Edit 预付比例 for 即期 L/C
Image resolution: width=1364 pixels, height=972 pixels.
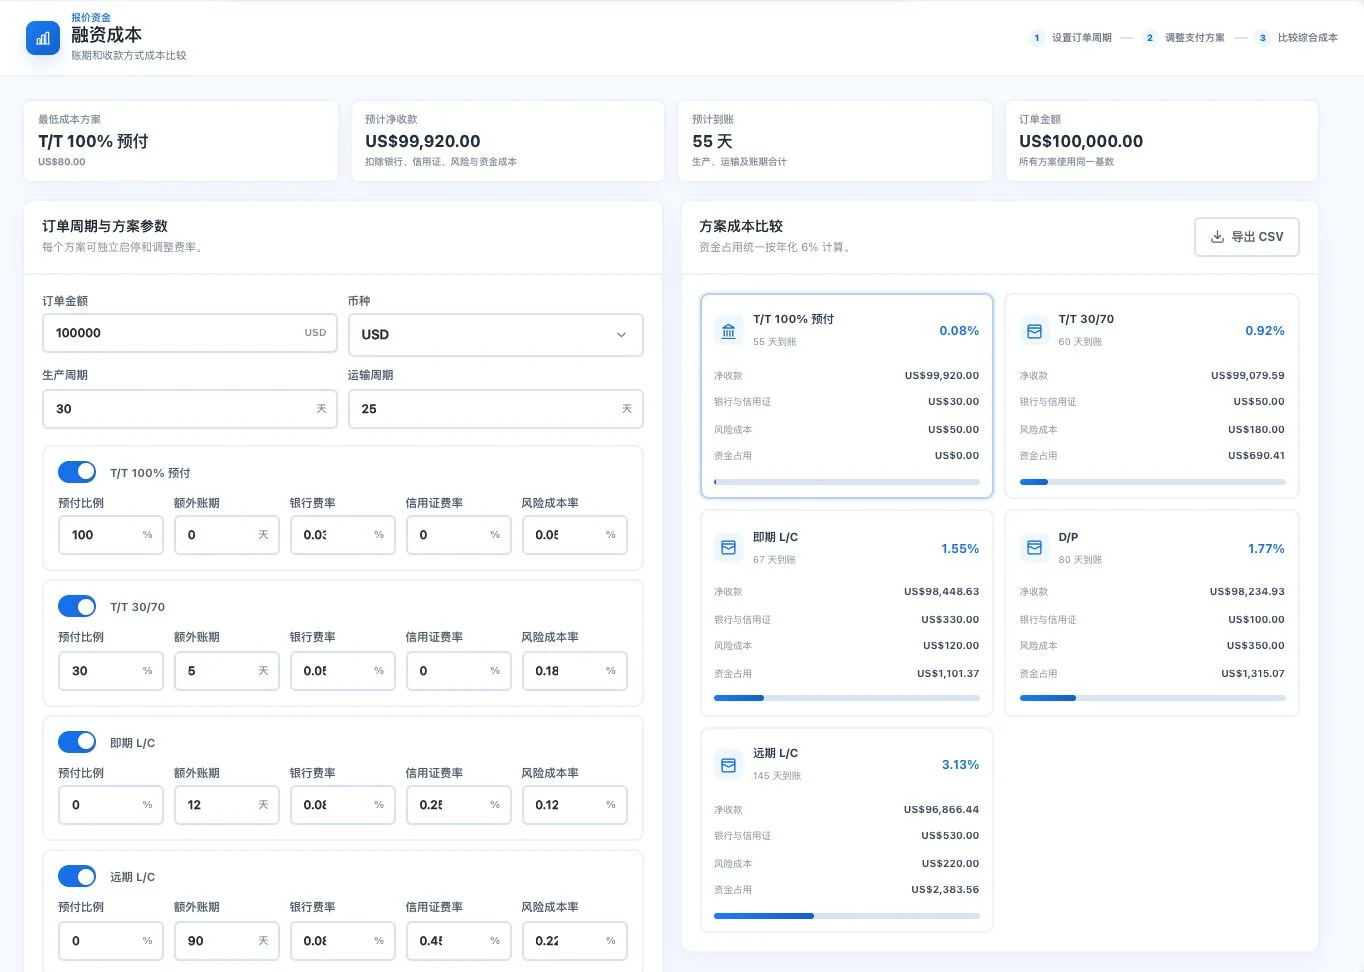[111, 805]
